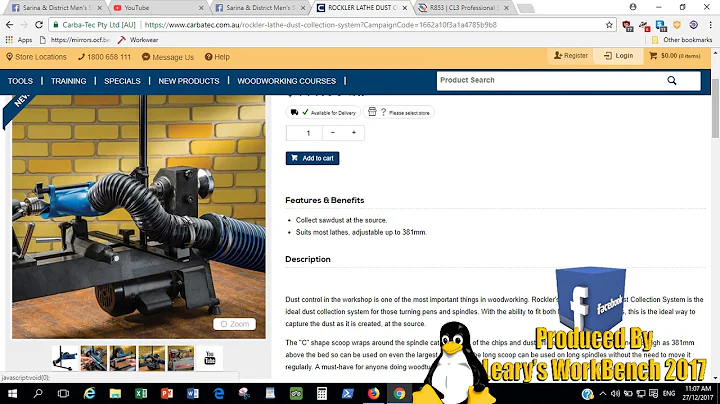Open Task View on the taskbar
The width and height of the screenshot is (720, 404).
(63, 393)
